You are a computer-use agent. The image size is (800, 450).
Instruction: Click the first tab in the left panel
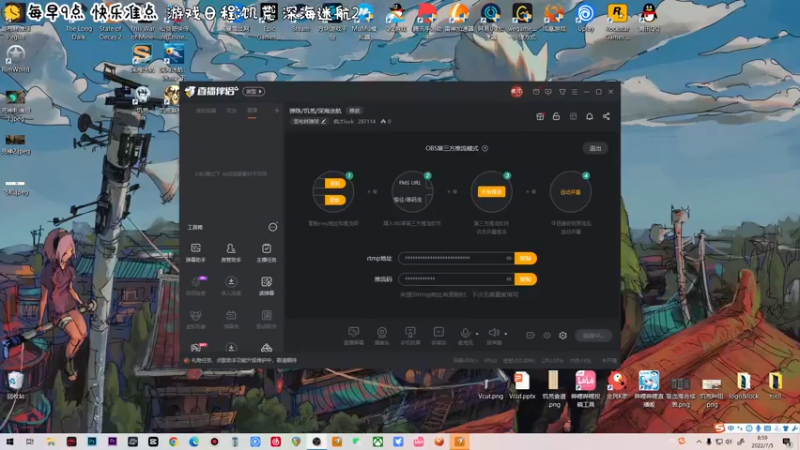206,111
